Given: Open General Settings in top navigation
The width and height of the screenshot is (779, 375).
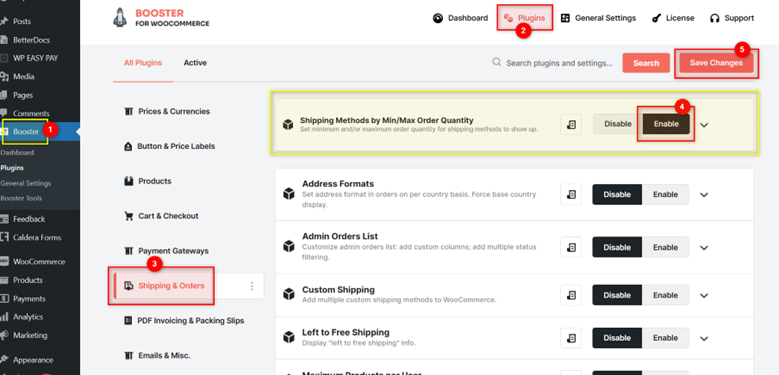Looking at the screenshot, I should [x=598, y=18].
